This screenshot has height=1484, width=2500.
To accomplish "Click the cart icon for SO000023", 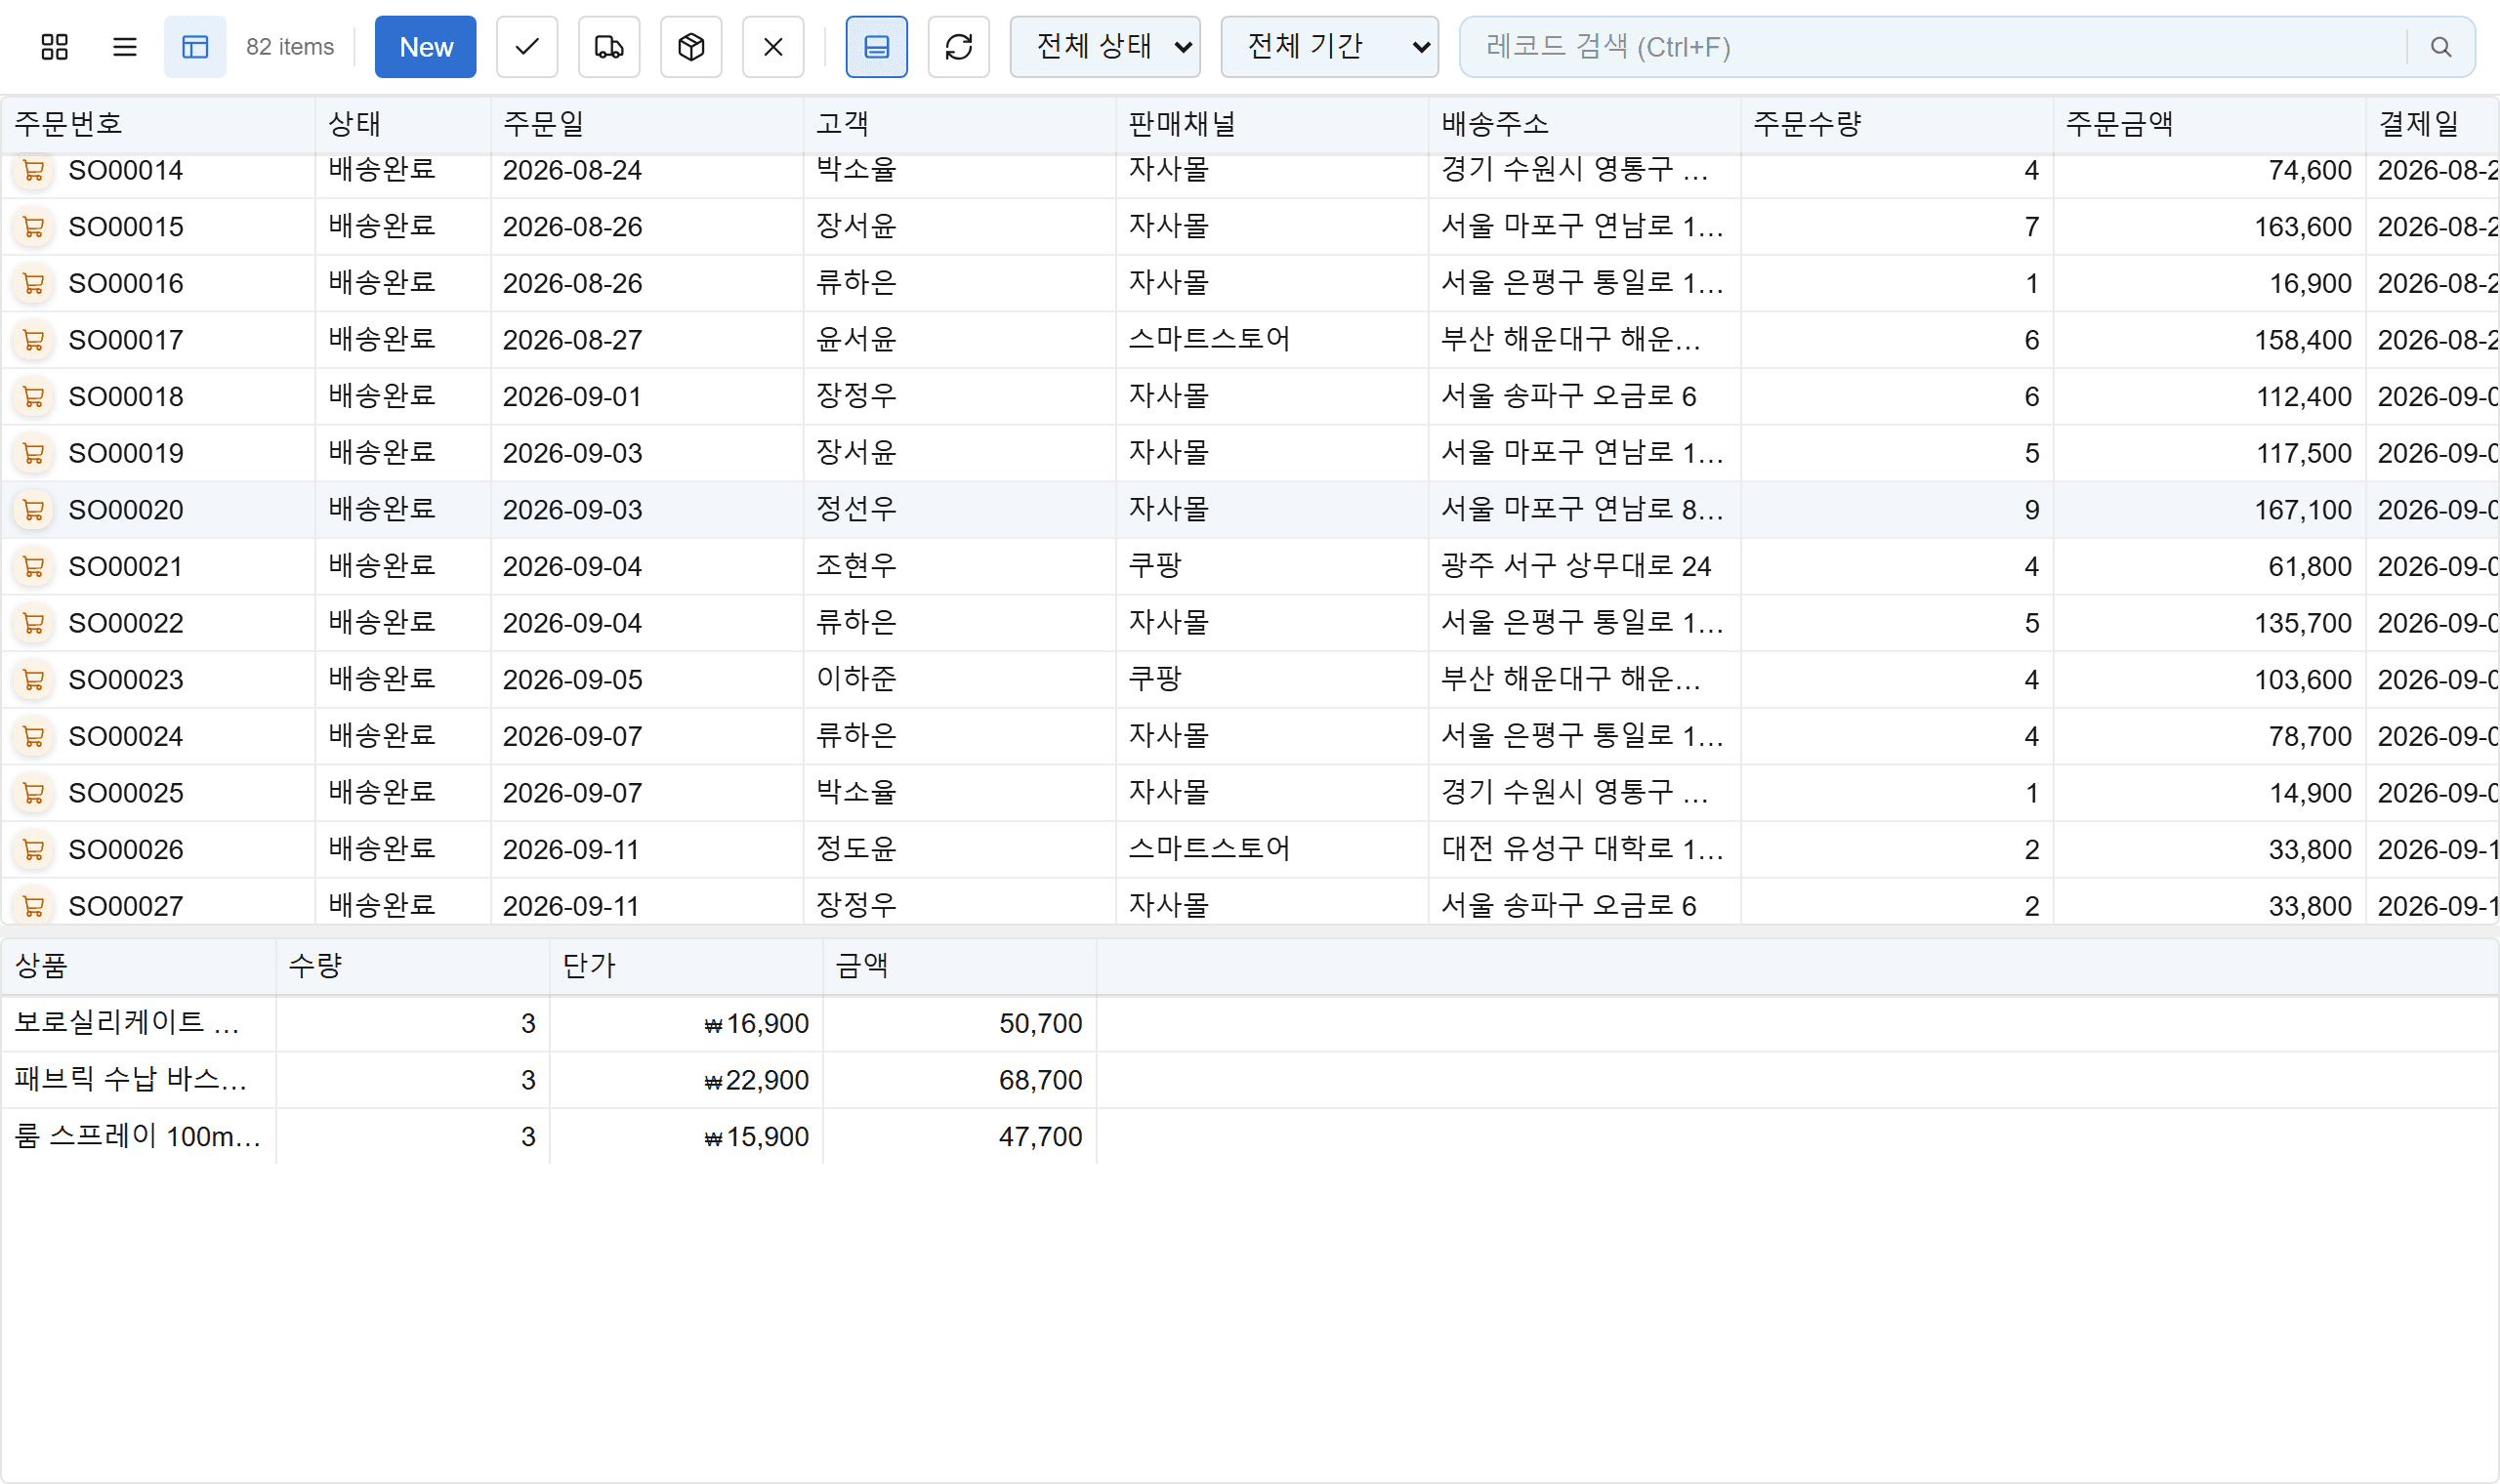I will point(33,680).
